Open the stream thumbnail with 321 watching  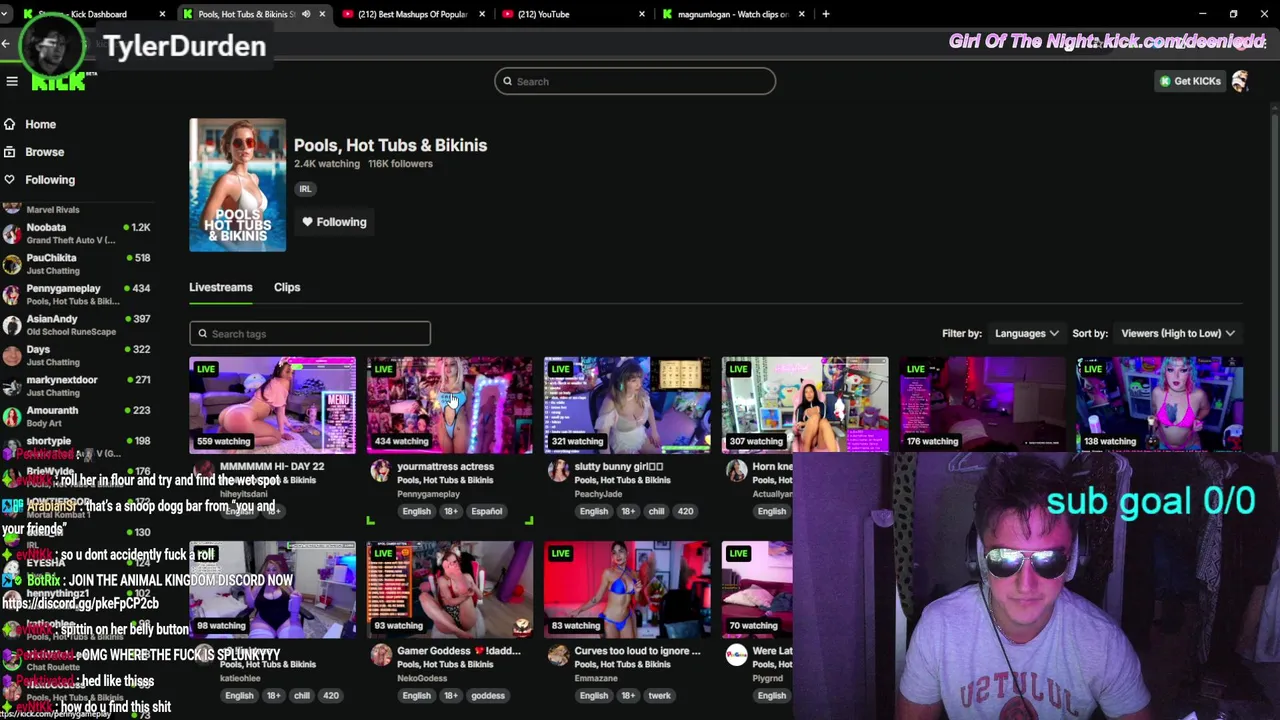coord(627,404)
